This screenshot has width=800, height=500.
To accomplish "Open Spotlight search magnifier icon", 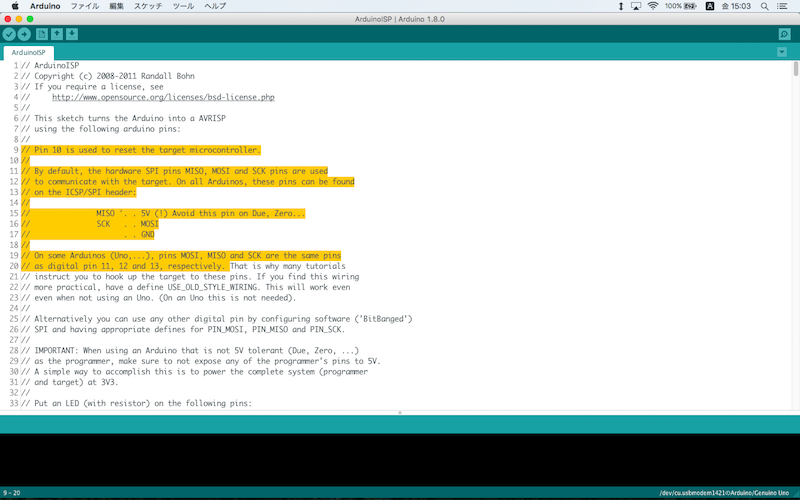I will (764, 6).
